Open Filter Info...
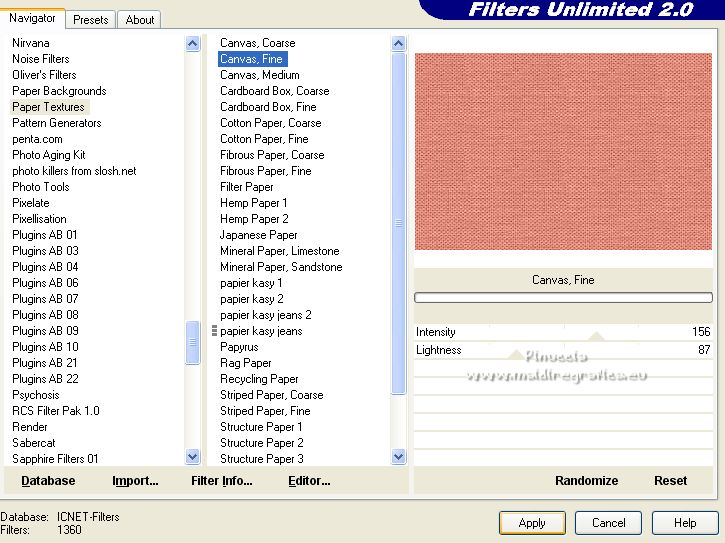This screenshot has width=725, height=543. point(222,481)
